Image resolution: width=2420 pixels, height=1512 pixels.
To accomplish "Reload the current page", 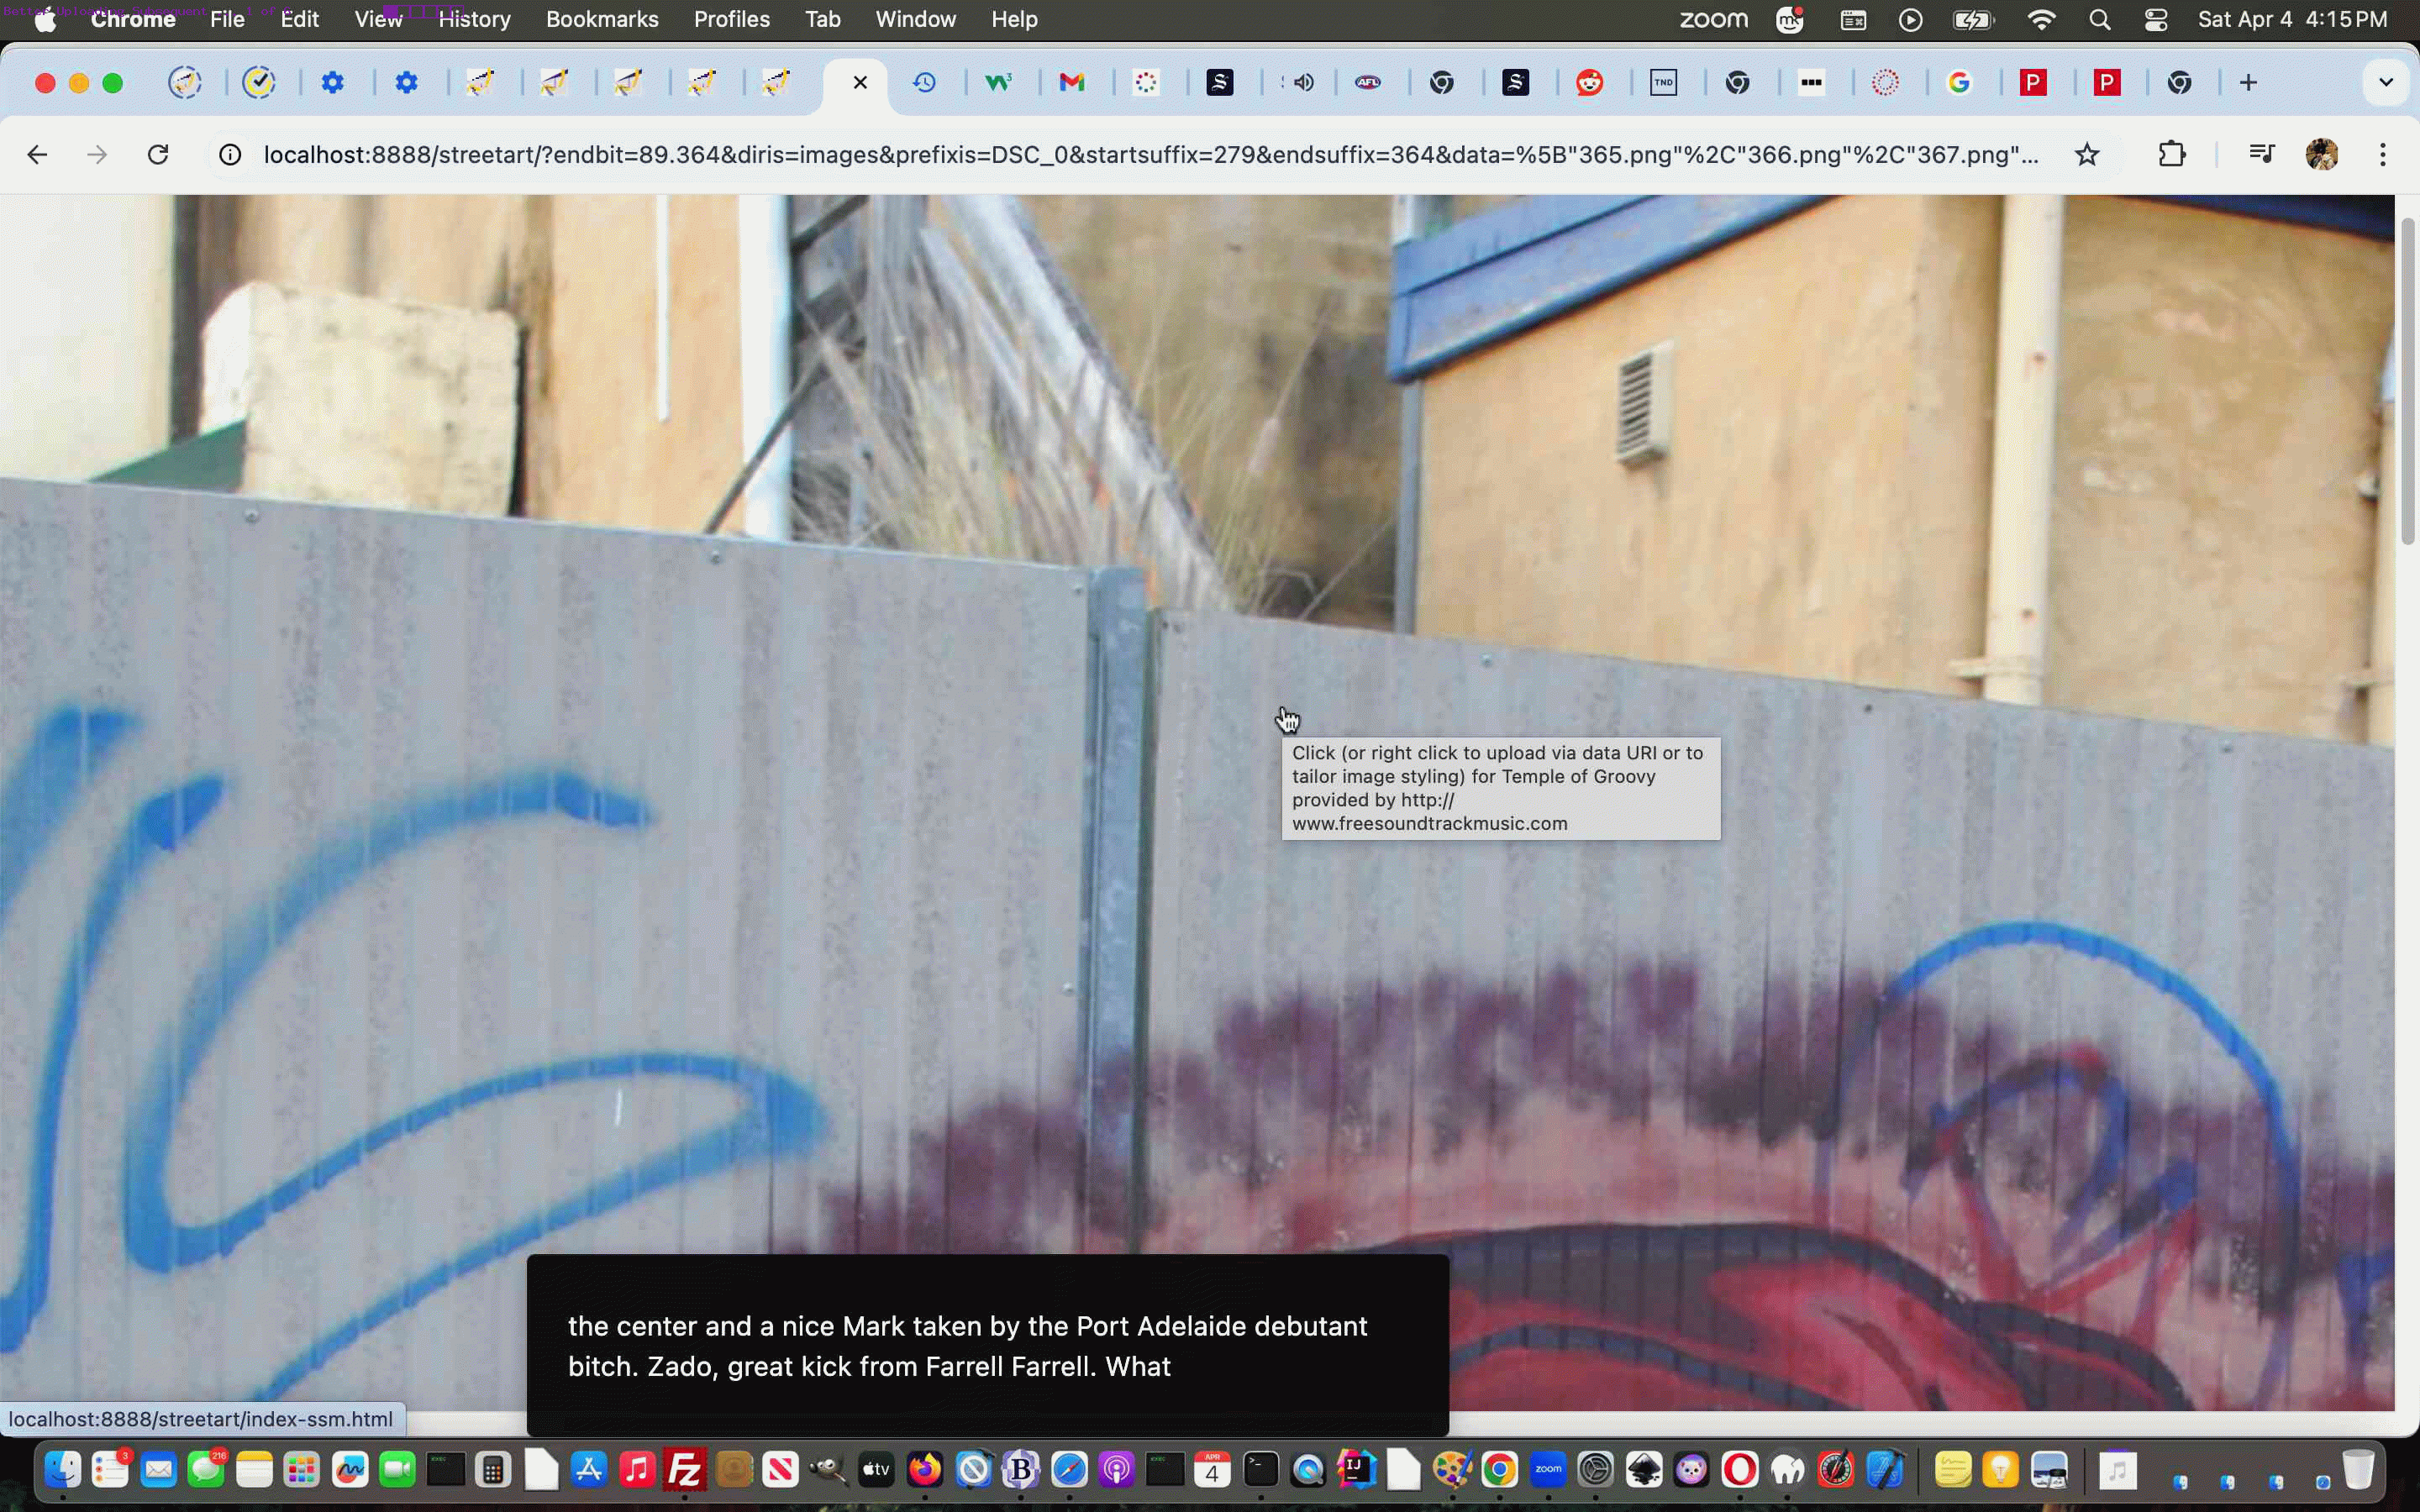I will pyautogui.click(x=157, y=154).
